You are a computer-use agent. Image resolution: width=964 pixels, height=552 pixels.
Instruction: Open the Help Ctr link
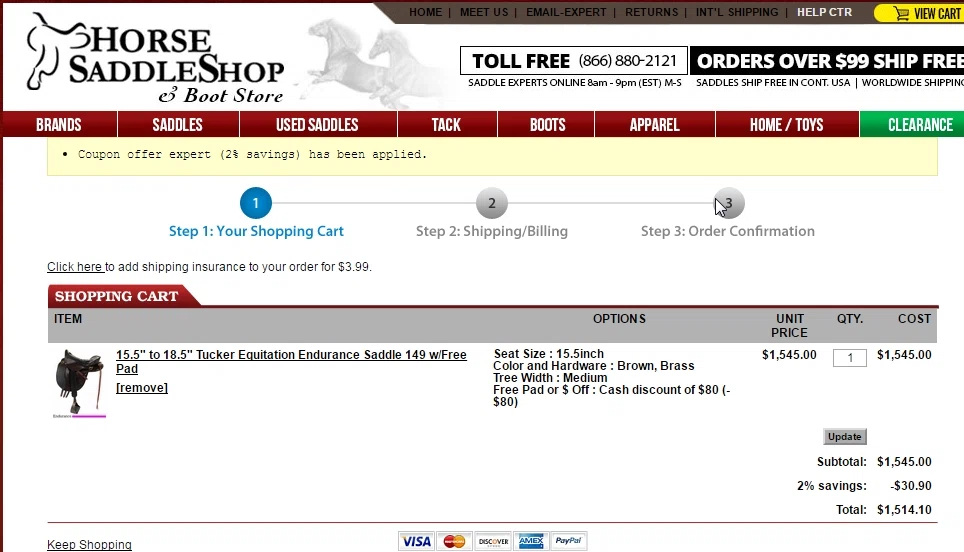pos(824,12)
